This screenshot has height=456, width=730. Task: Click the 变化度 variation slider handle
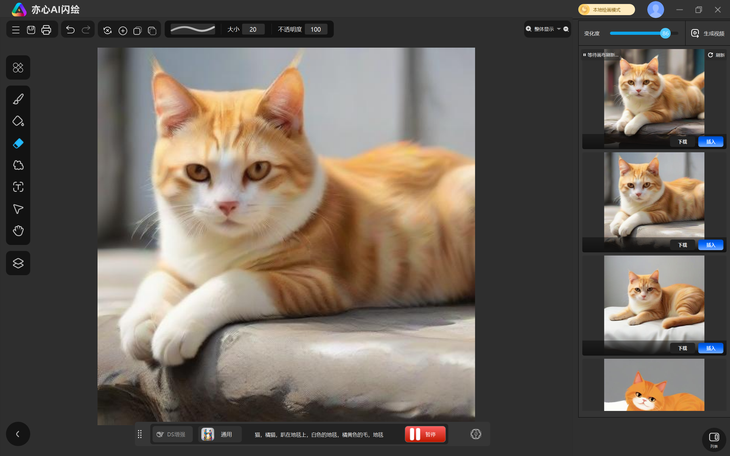[x=665, y=33]
